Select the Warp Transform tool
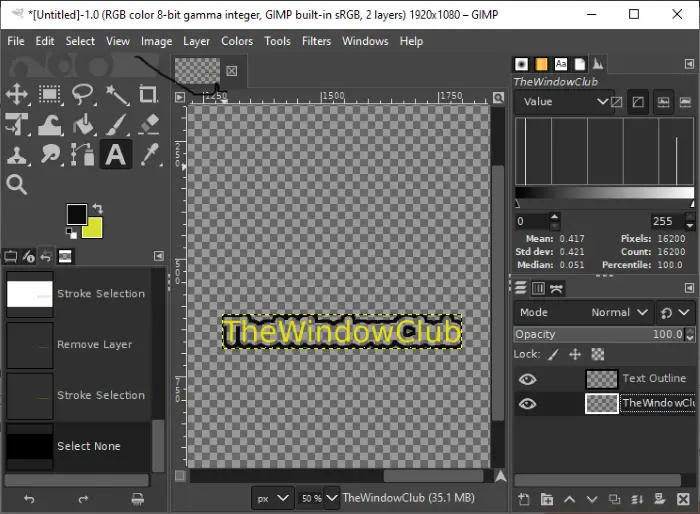This screenshot has width=700, height=514. coord(50,124)
